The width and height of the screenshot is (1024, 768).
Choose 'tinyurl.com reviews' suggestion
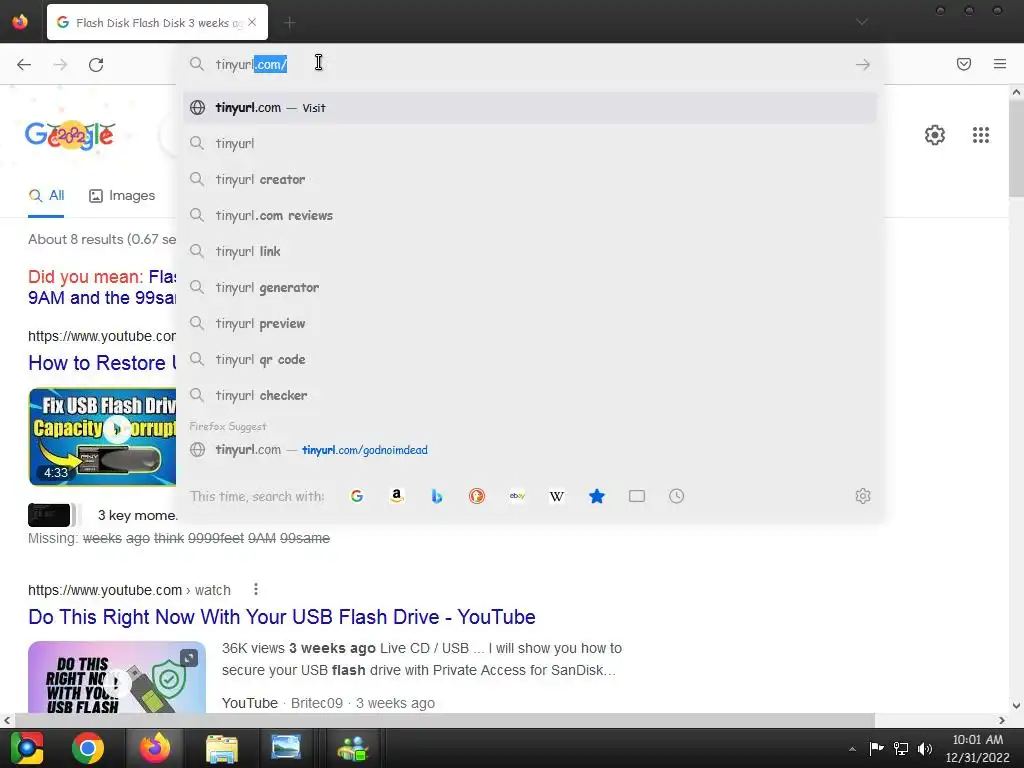tap(530, 216)
